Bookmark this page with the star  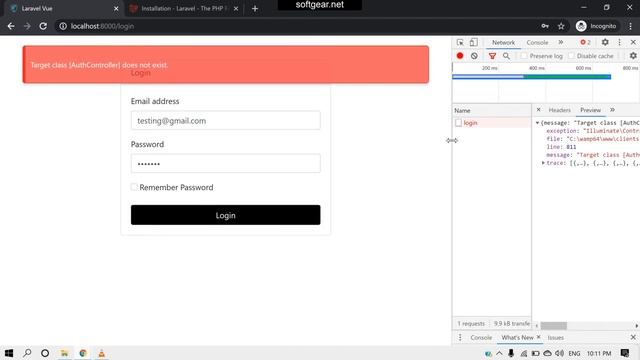tap(561, 26)
